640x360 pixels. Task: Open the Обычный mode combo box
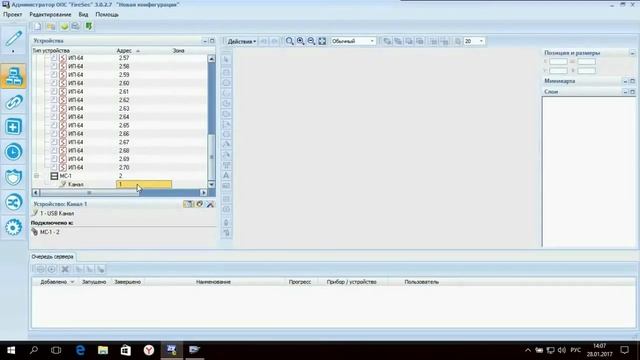pos(353,41)
